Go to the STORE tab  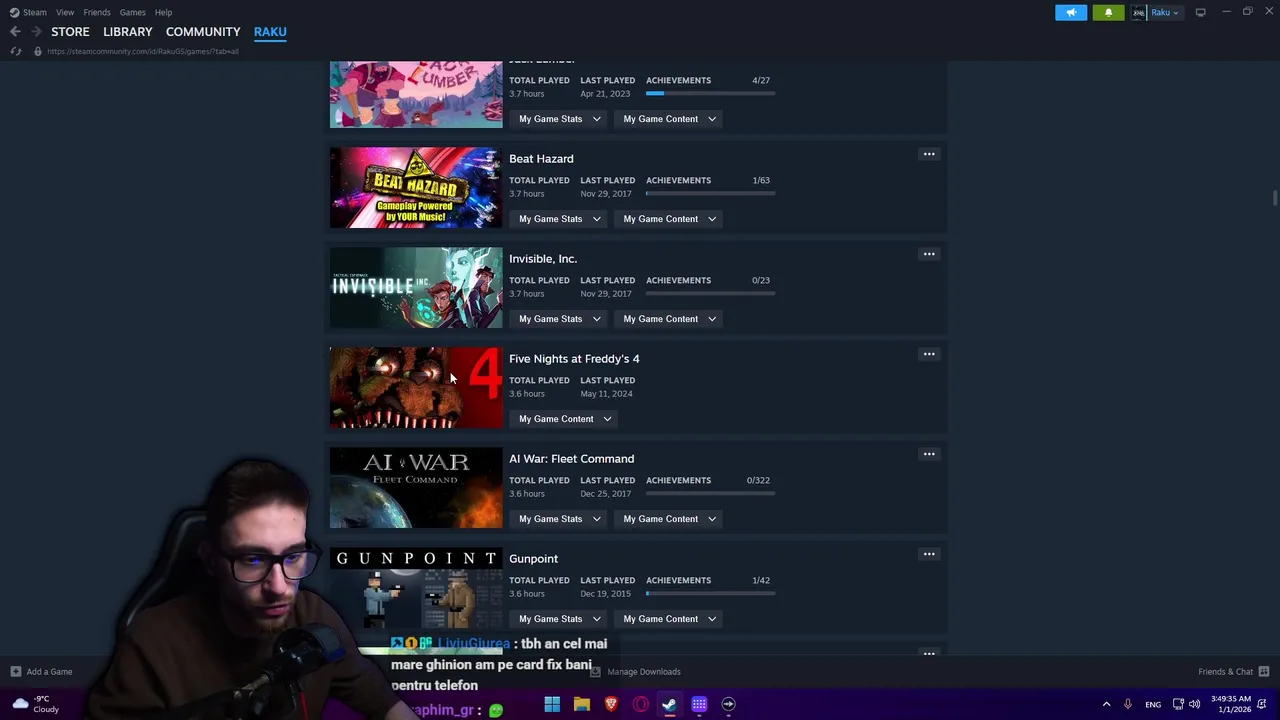click(70, 32)
